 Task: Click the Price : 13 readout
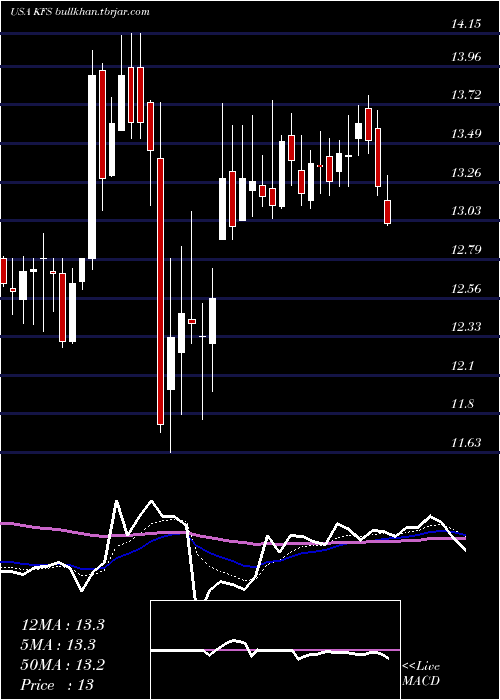58,684
